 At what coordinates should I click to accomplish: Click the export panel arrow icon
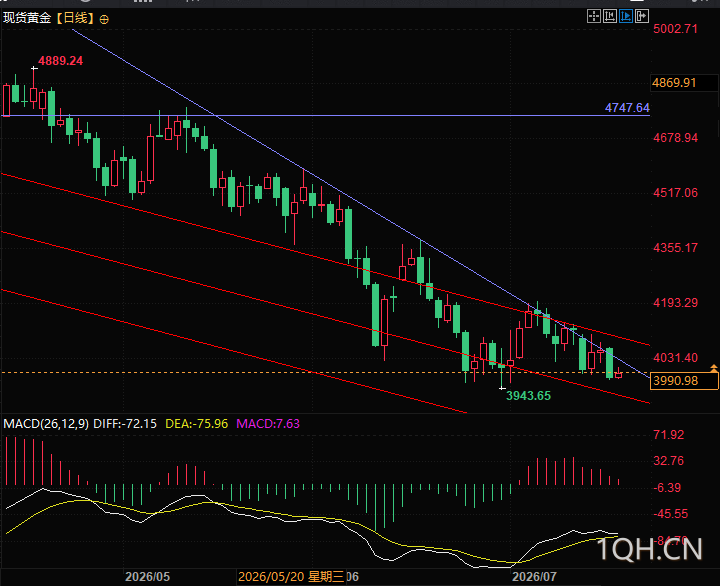(x=642, y=17)
